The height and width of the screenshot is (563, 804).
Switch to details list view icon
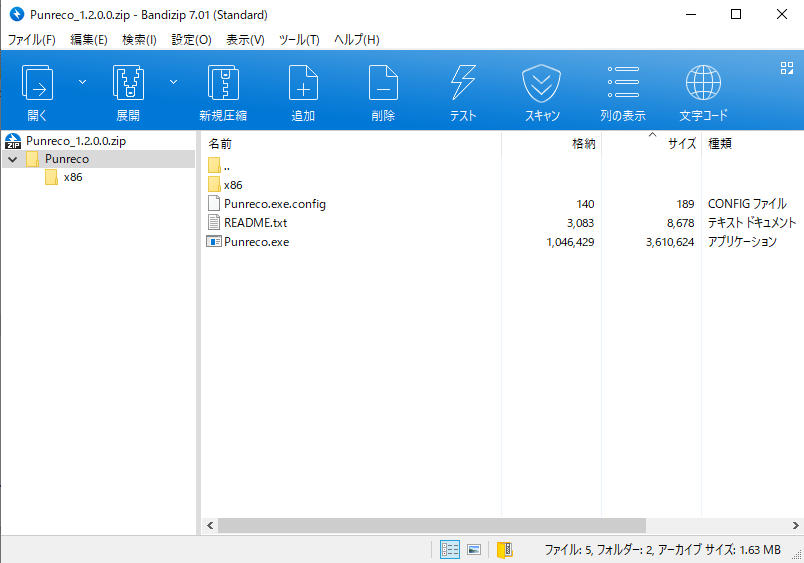point(450,550)
